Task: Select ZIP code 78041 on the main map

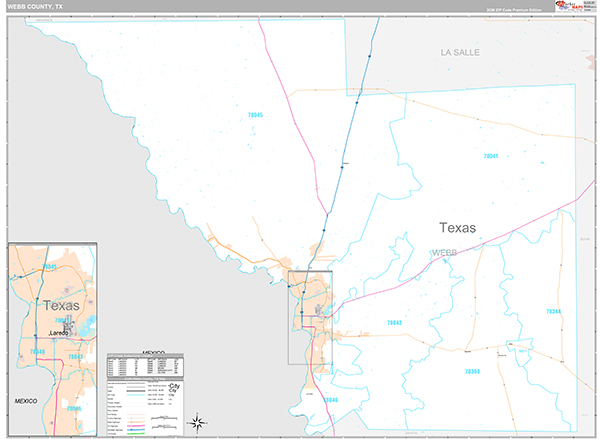Action: [x=490, y=156]
